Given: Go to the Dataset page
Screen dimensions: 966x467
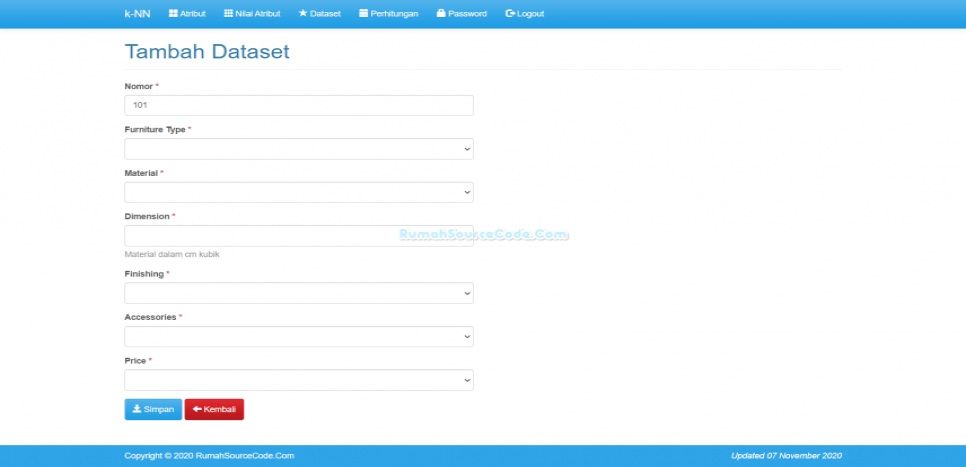Looking at the screenshot, I should click(x=320, y=14).
